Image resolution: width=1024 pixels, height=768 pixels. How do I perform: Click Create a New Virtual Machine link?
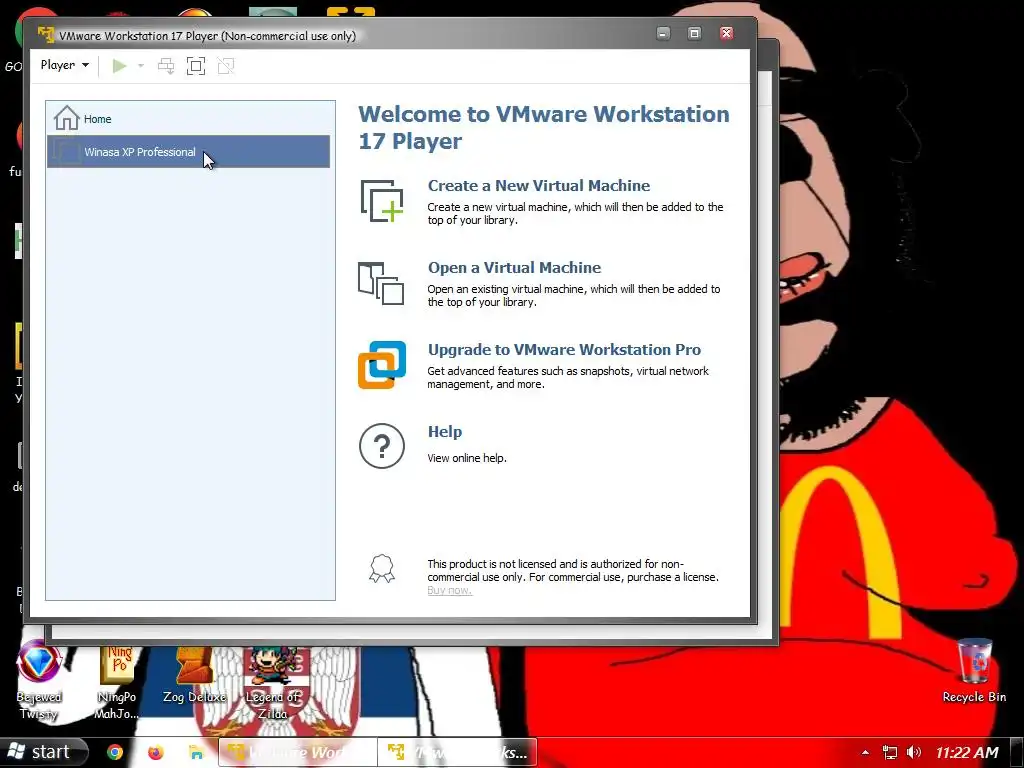tap(539, 185)
